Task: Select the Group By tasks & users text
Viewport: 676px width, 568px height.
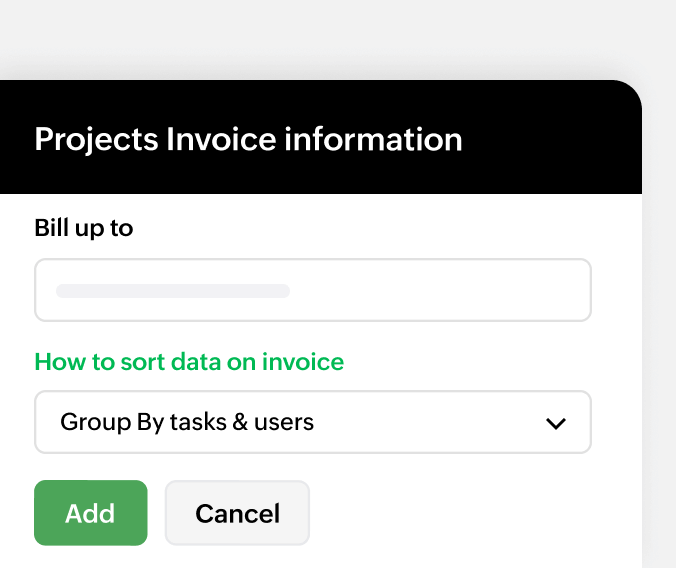Action: pyautogui.click(x=187, y=422)
